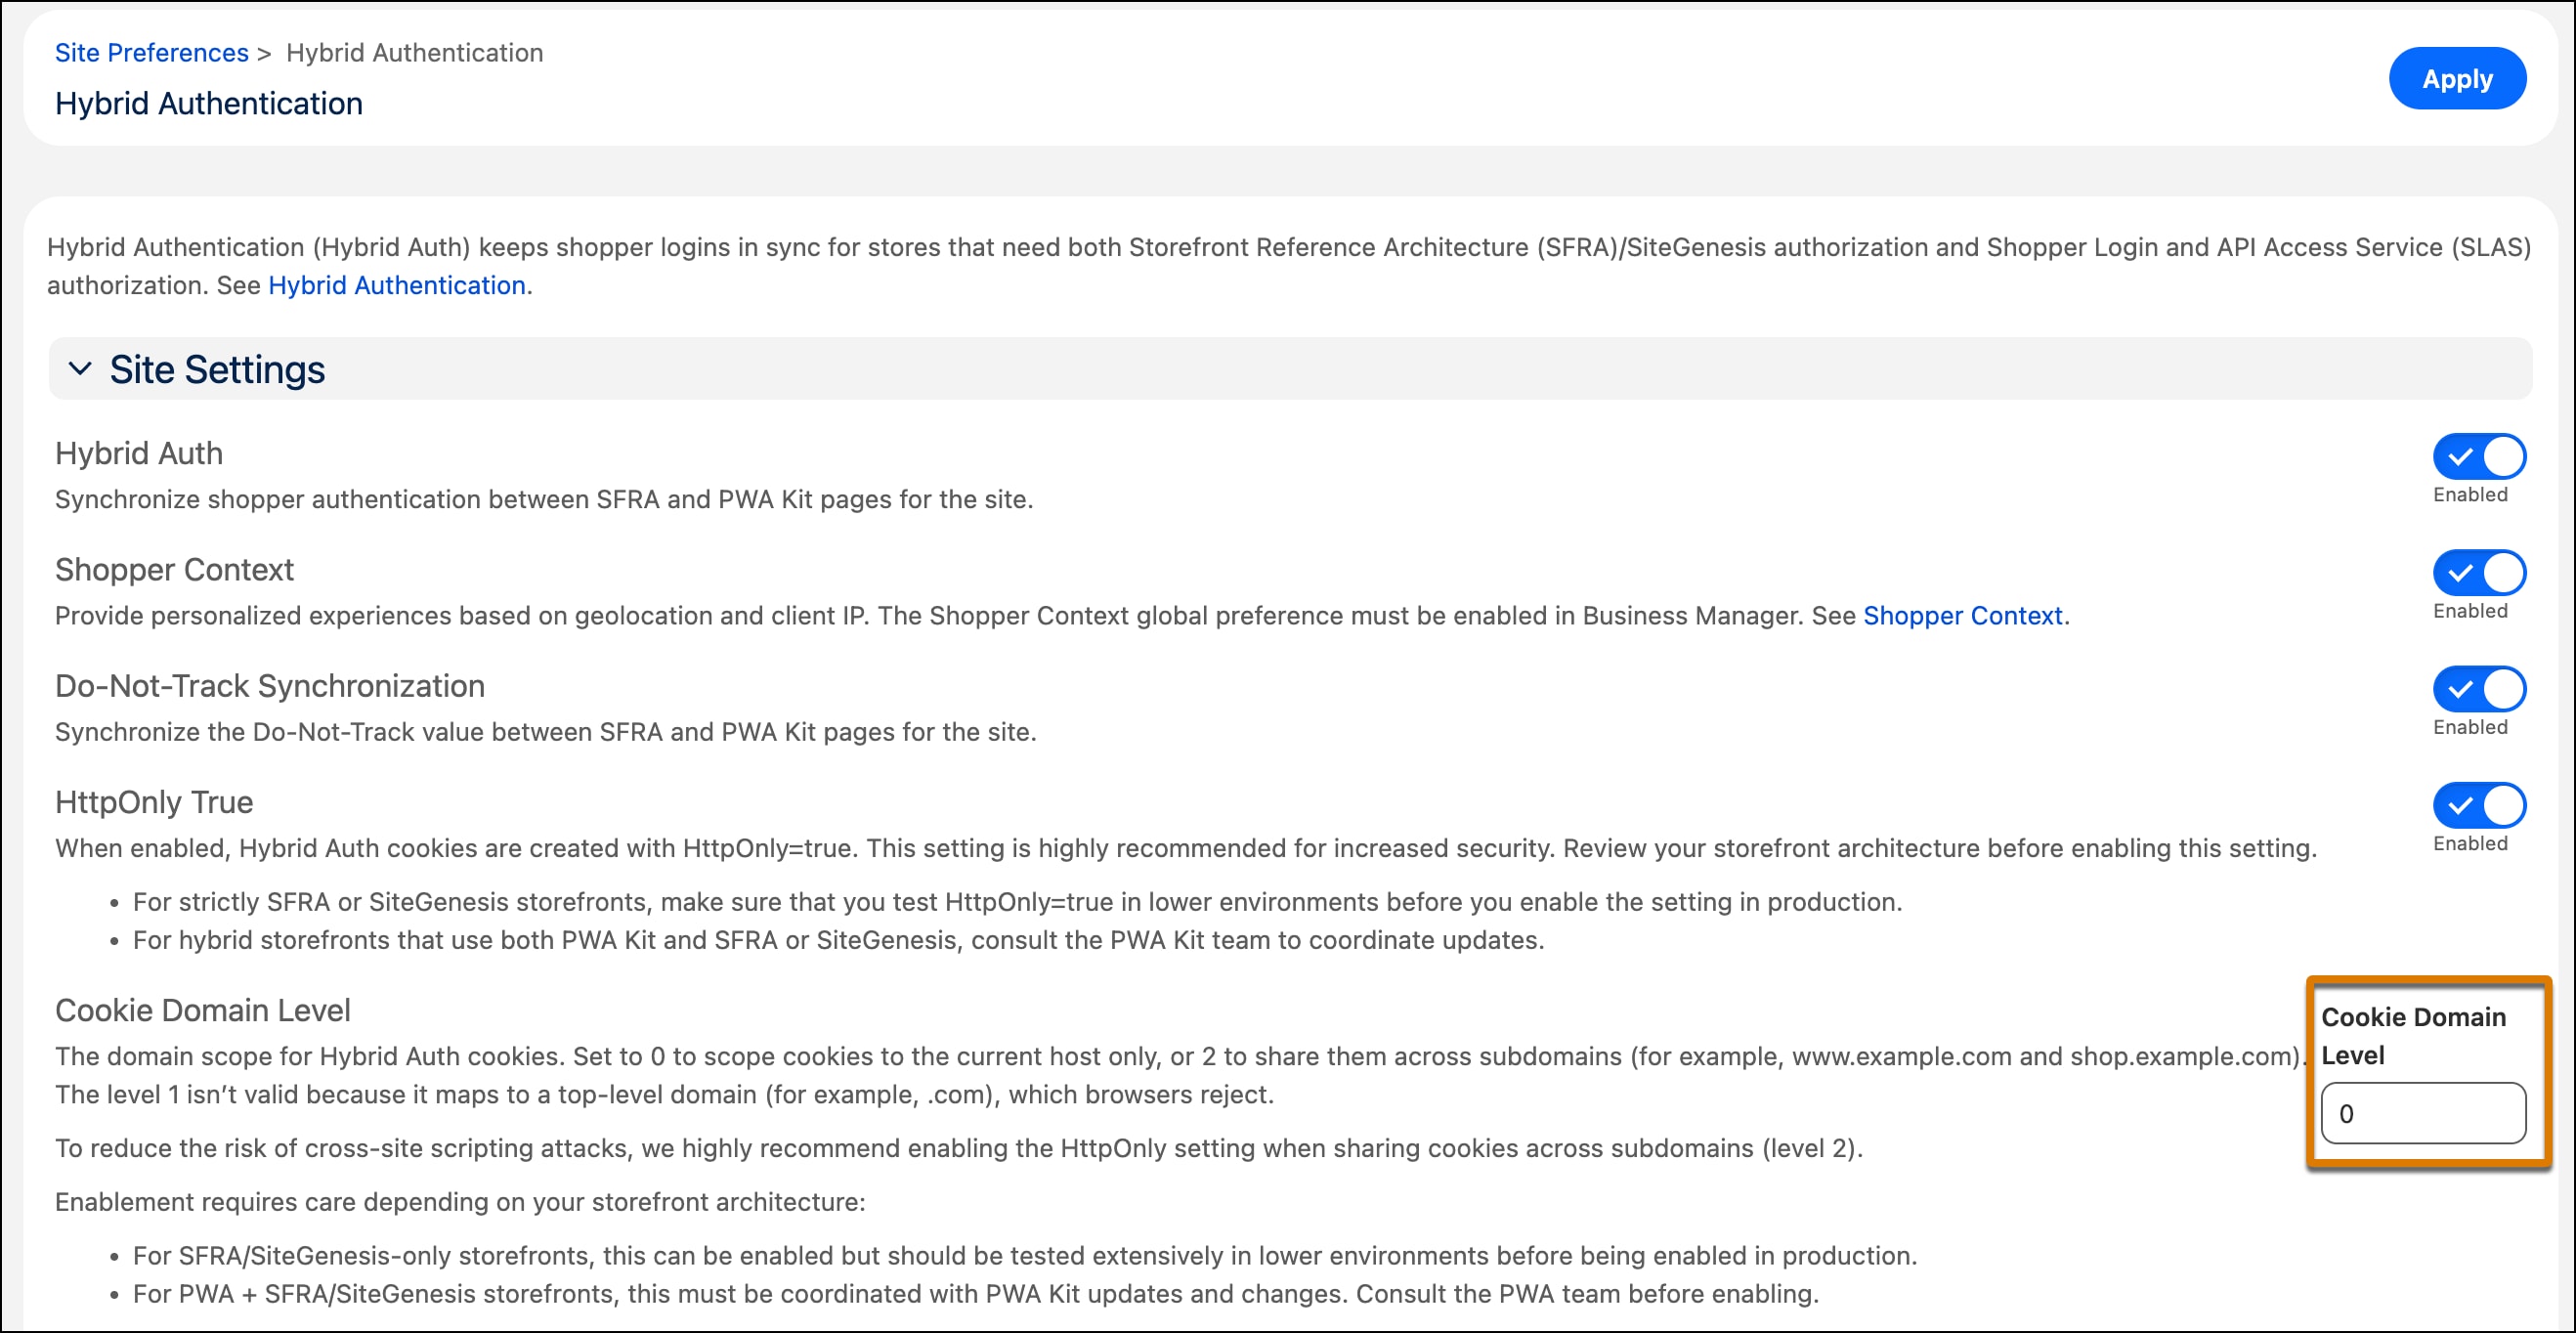Click the Site Settings section heading
Viewport: 2576px width, 1333px height.
217,369
